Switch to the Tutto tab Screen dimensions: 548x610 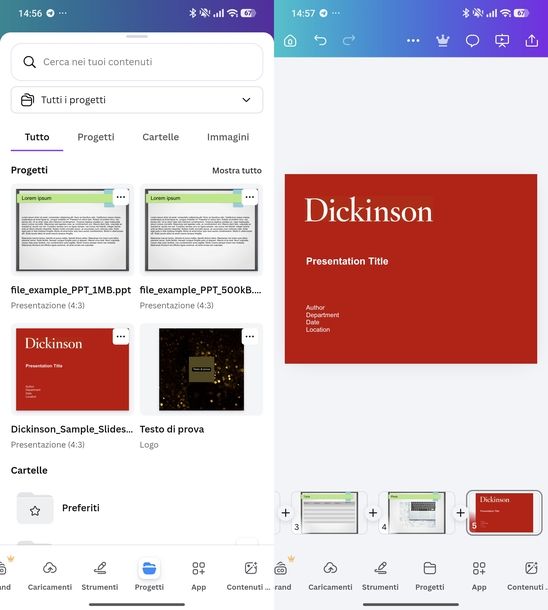[x=37, y=137]
